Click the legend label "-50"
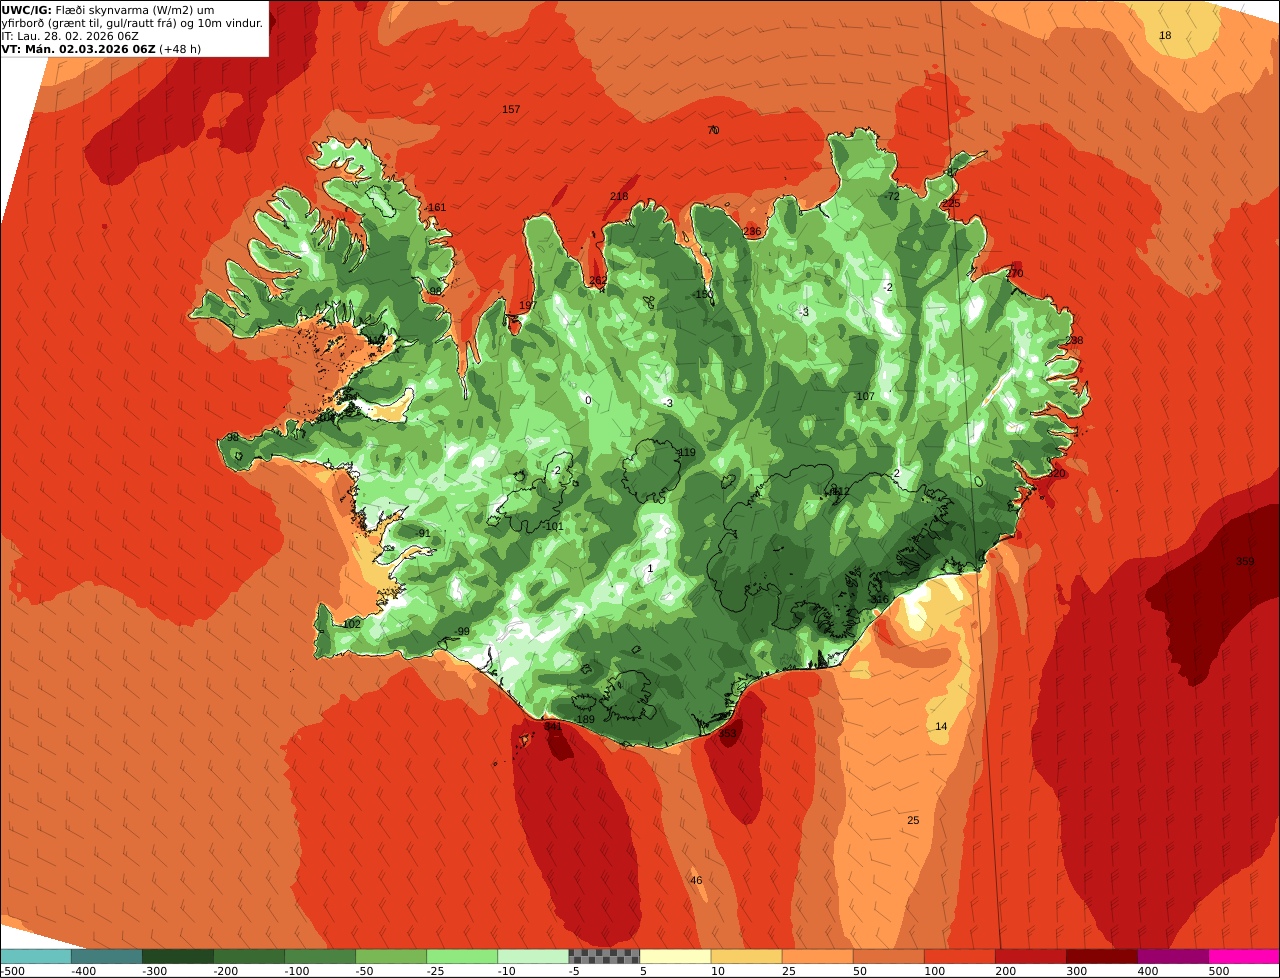Image resolution: width=1280 pixels, height=978 pixels. tap(366, 971)
